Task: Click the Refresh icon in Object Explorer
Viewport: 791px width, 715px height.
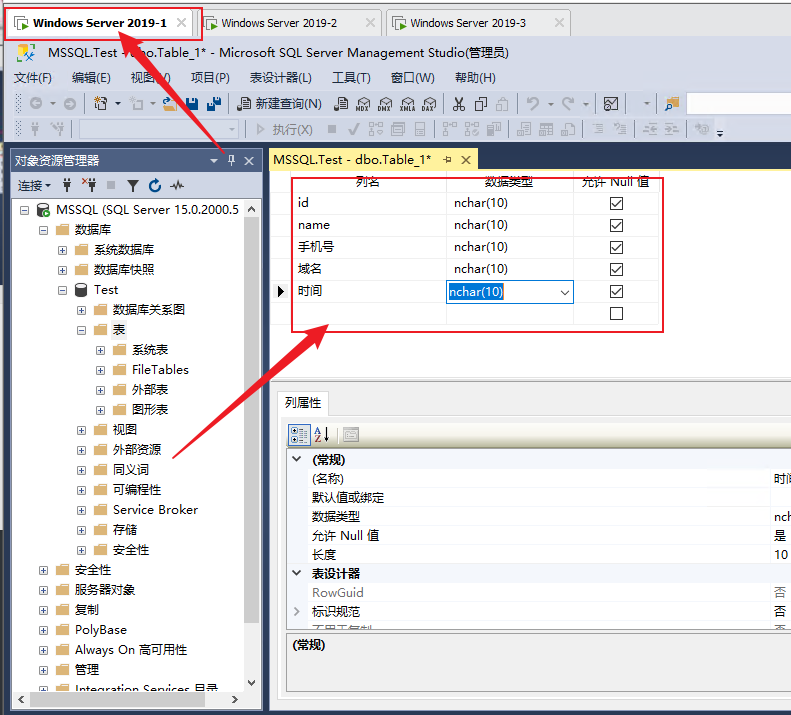Action: point(155,186)
